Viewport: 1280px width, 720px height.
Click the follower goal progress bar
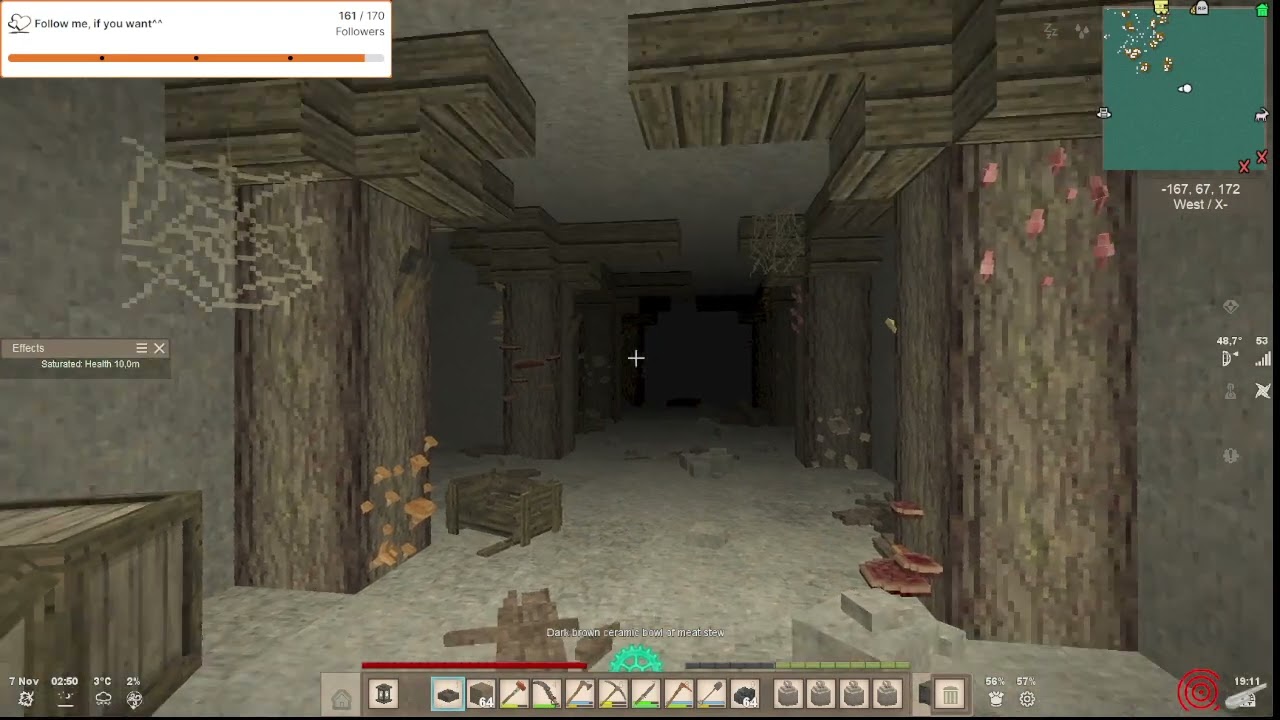196,58
